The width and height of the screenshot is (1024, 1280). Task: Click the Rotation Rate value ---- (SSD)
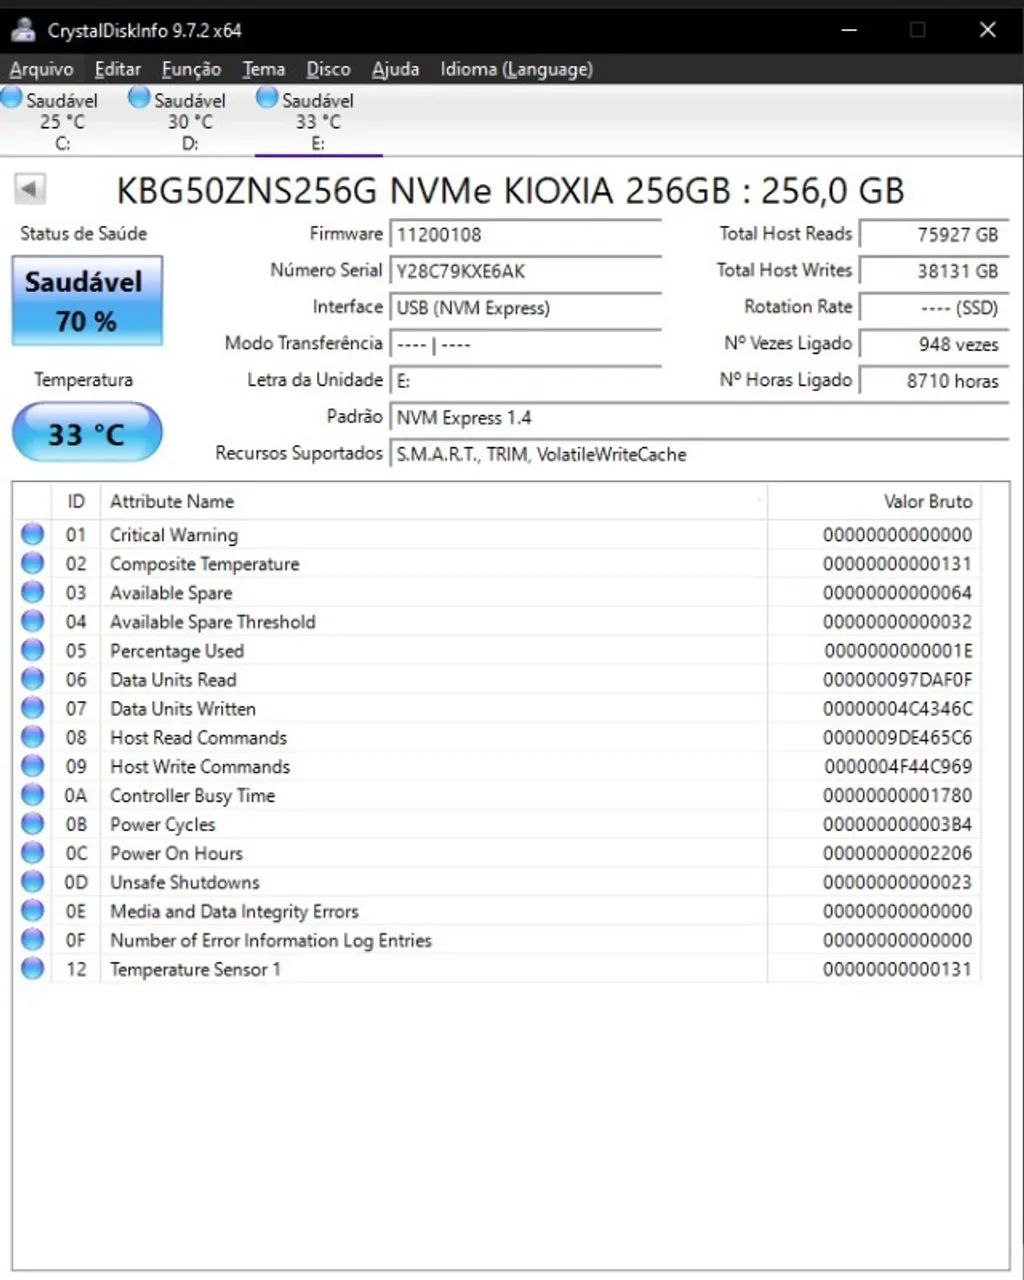tap(934, 308)
